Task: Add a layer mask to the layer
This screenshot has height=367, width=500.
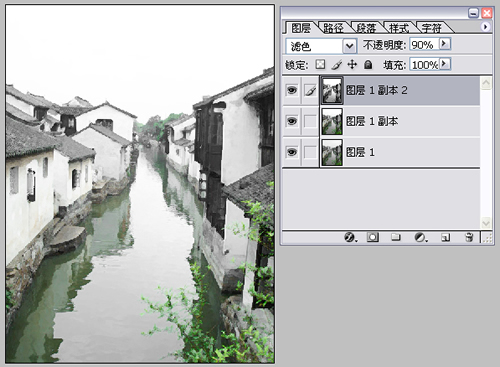Action: click(373, 237)
